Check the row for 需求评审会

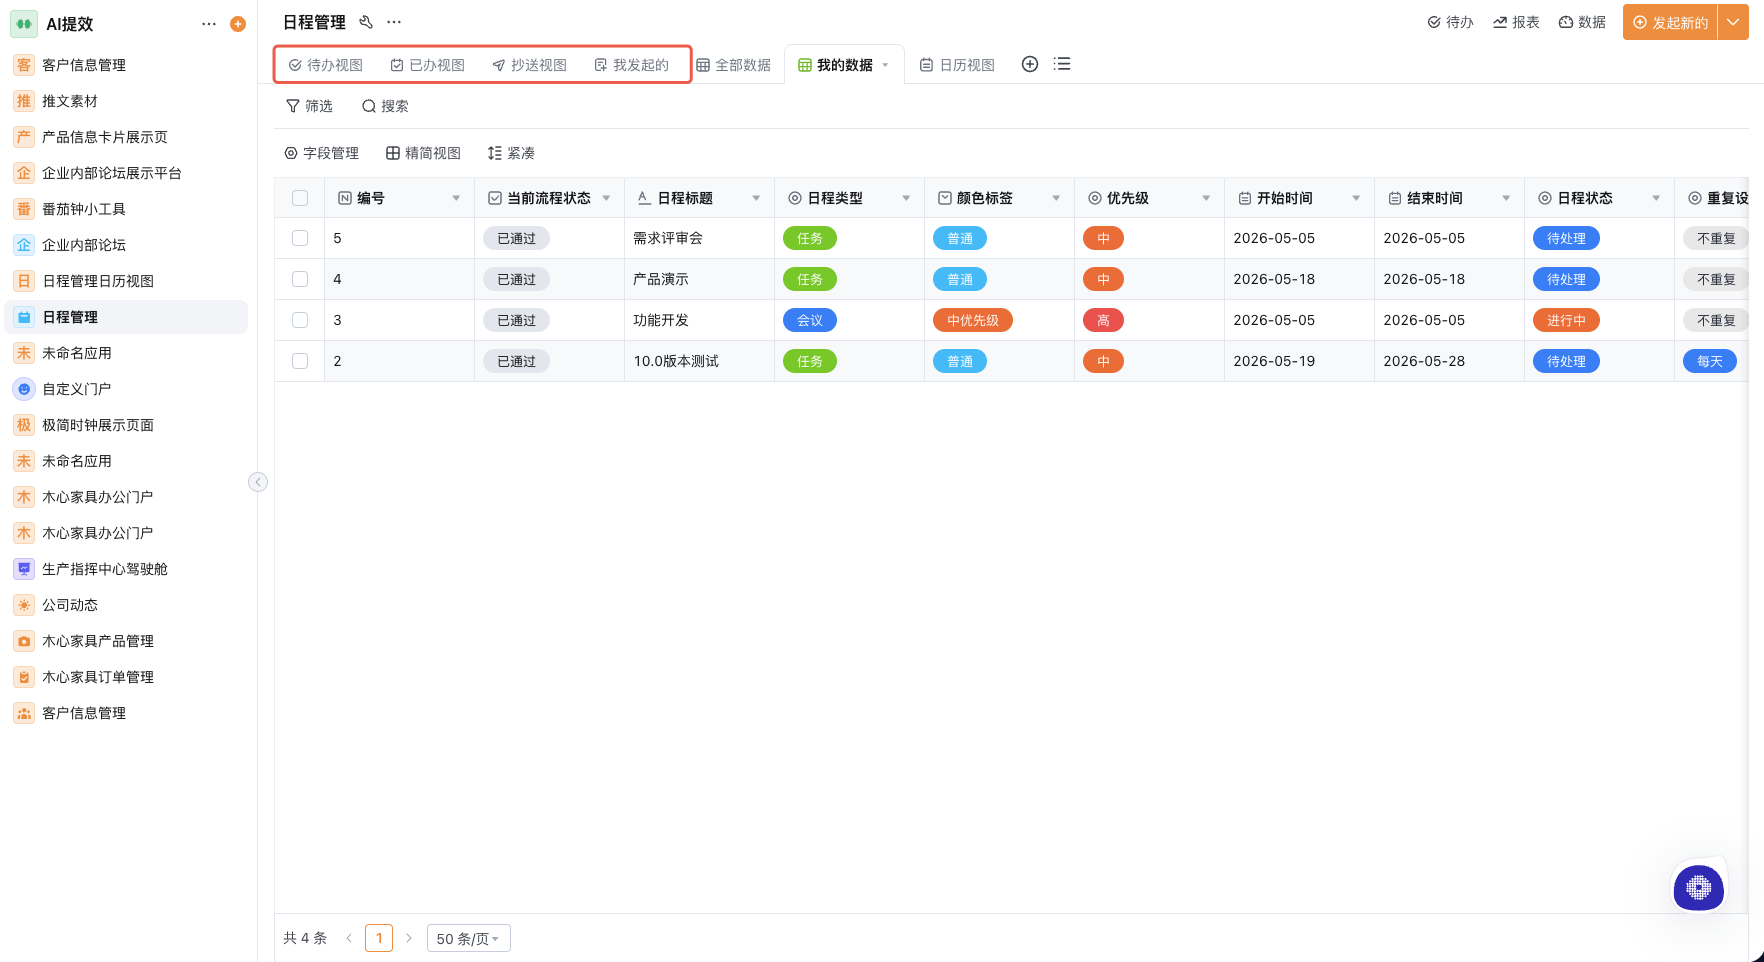(300, 238)
